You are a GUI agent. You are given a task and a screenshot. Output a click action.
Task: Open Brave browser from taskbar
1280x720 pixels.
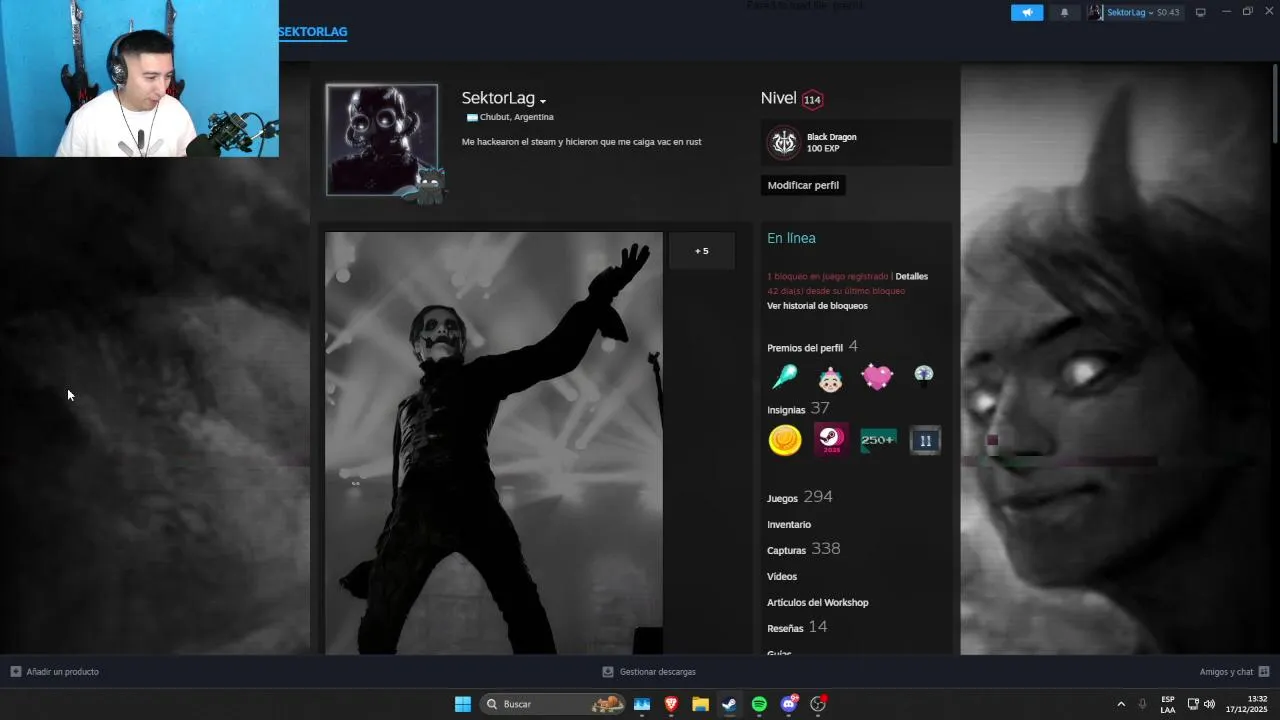671,704
